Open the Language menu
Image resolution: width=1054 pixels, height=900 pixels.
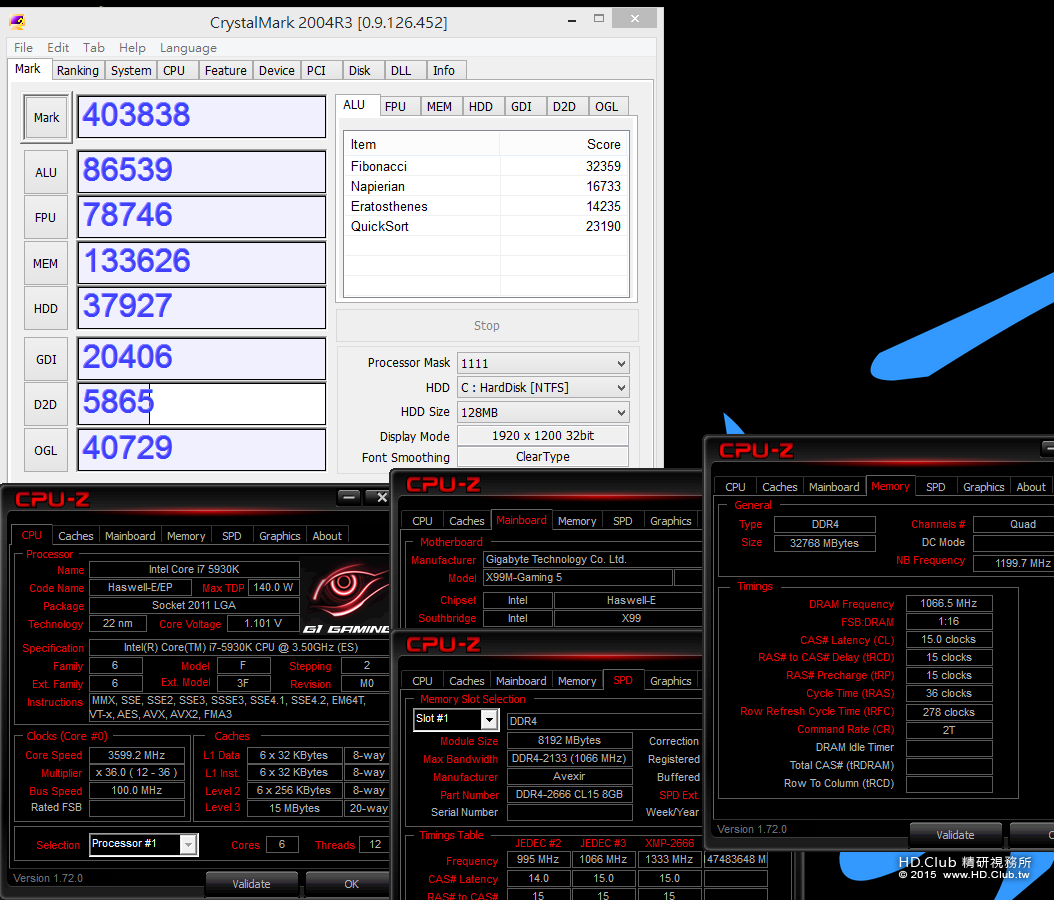click(188, 47)
